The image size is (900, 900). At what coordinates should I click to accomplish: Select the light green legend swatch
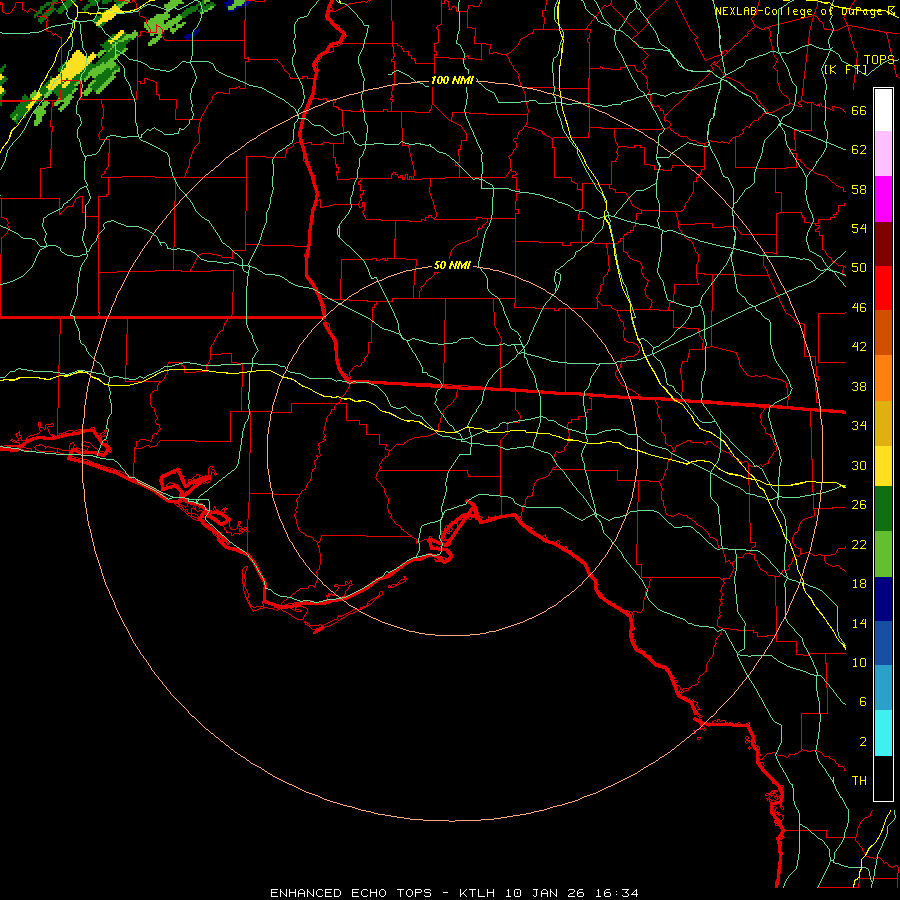point(883,554)
